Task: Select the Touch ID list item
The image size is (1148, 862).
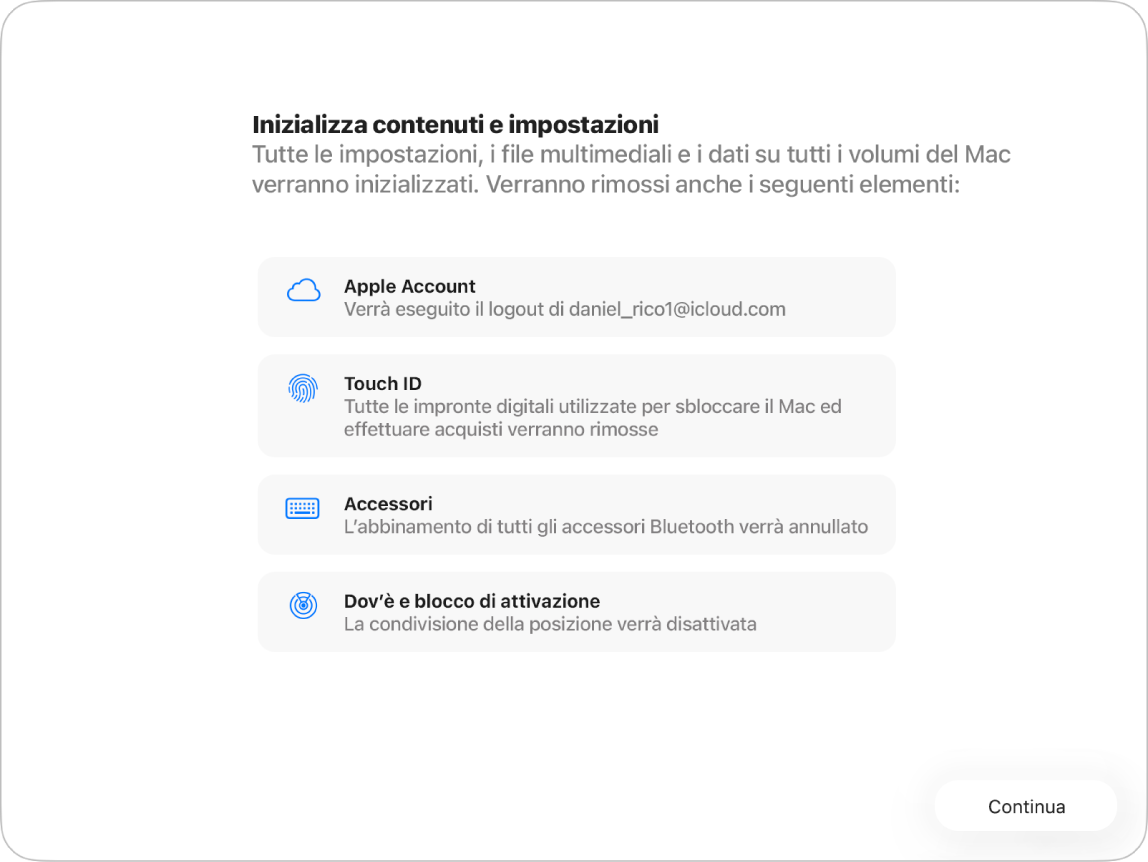Action: [x=577, y=405]
